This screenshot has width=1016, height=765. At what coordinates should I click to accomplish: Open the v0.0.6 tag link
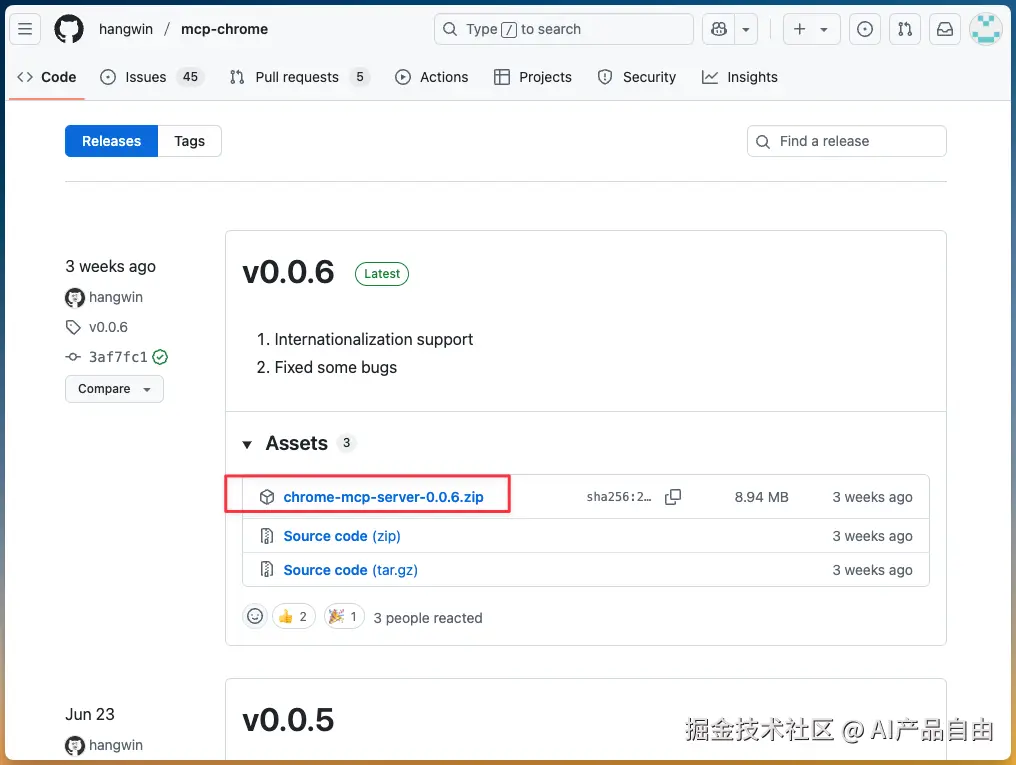[x=108, y=327]
